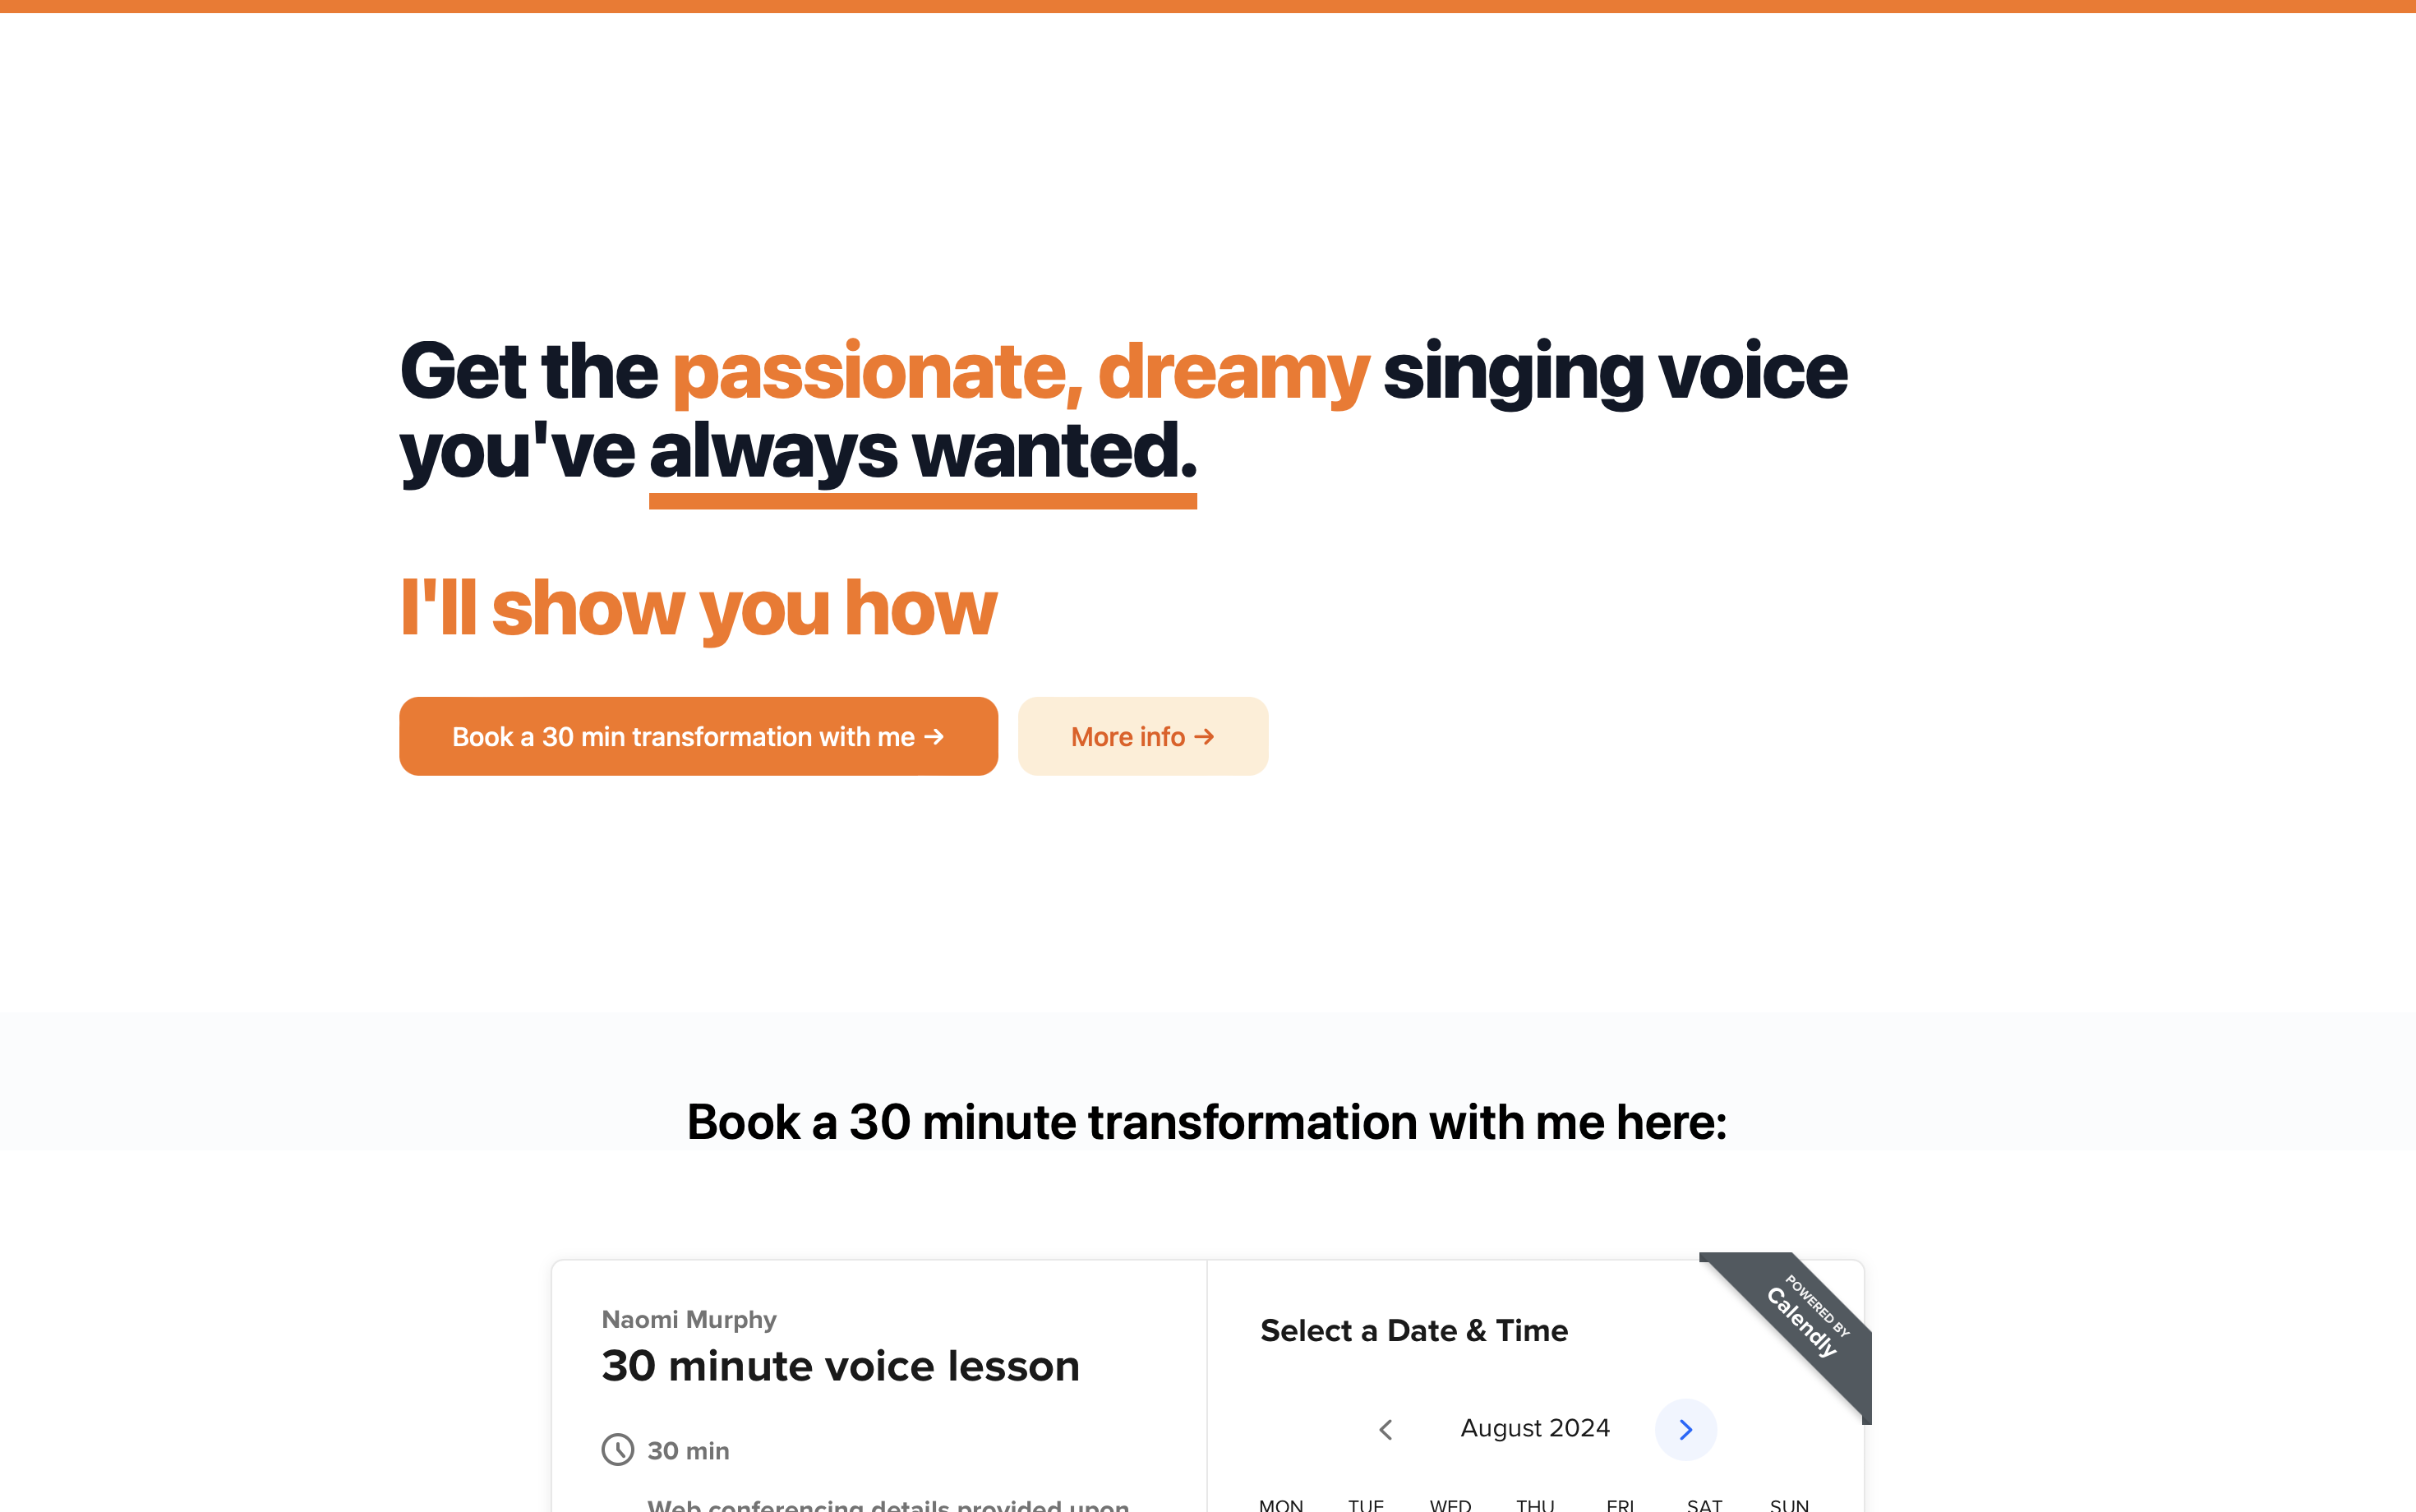The width and height of the screenshot is (2416, 1512).
Task: Click the SAT weekday column header
Action: coord(1704,1504)
